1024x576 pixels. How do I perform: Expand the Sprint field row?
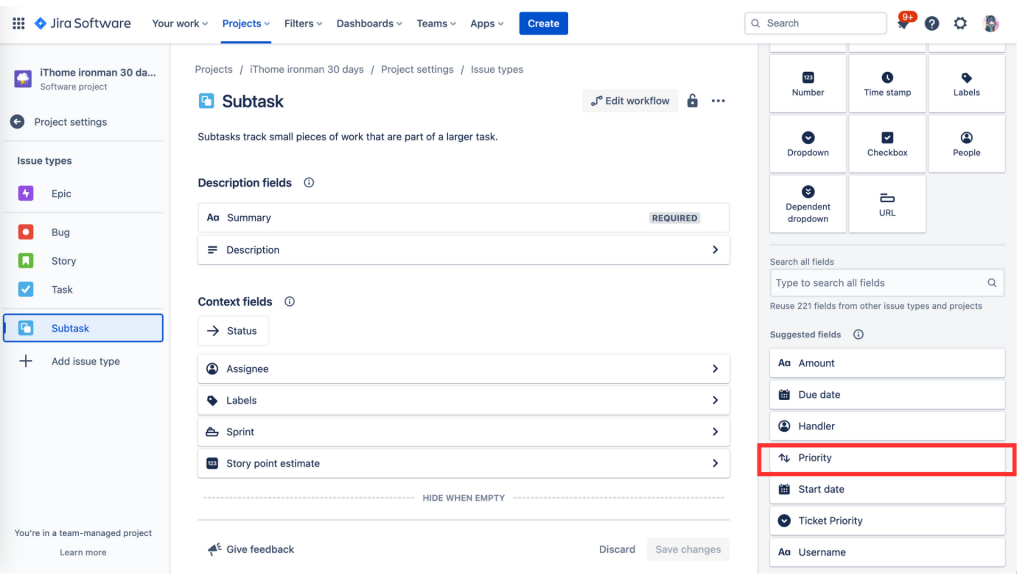(x=464, y=432)
